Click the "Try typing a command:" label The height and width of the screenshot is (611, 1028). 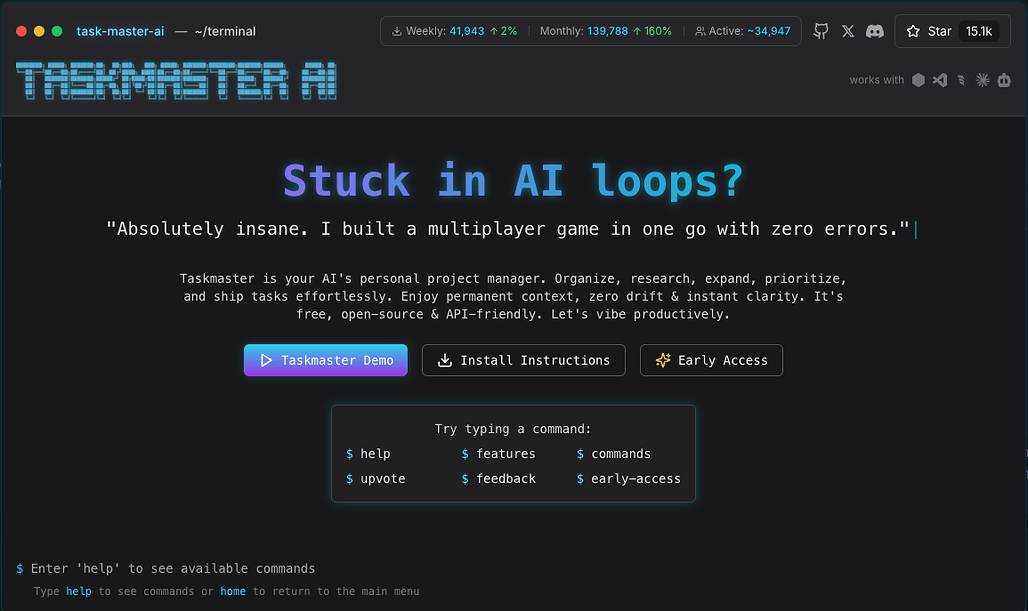point(513,429)
